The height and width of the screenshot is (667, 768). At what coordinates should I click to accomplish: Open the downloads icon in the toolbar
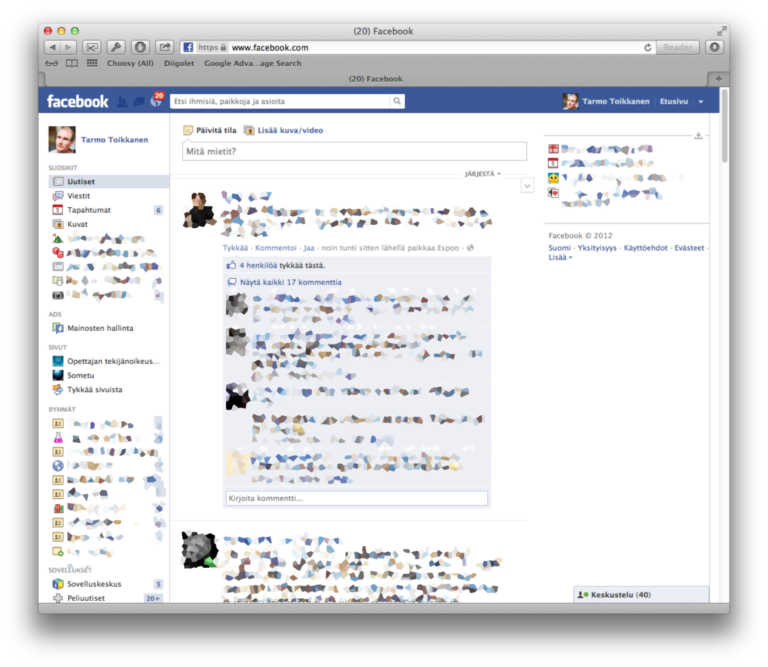click(715, 47)
